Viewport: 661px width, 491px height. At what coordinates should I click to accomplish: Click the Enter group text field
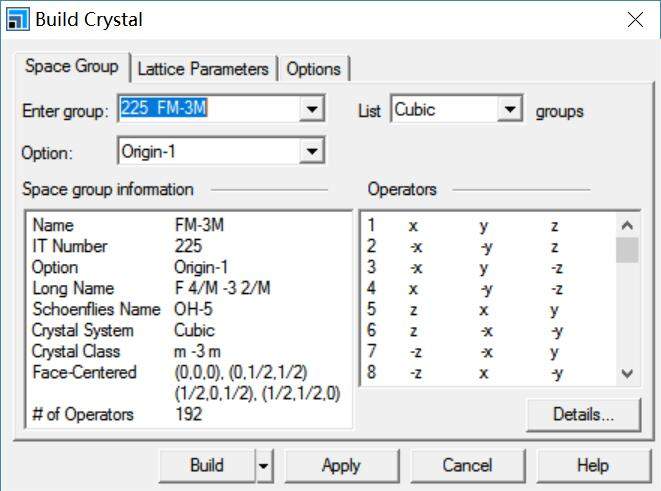pos(208,109)
